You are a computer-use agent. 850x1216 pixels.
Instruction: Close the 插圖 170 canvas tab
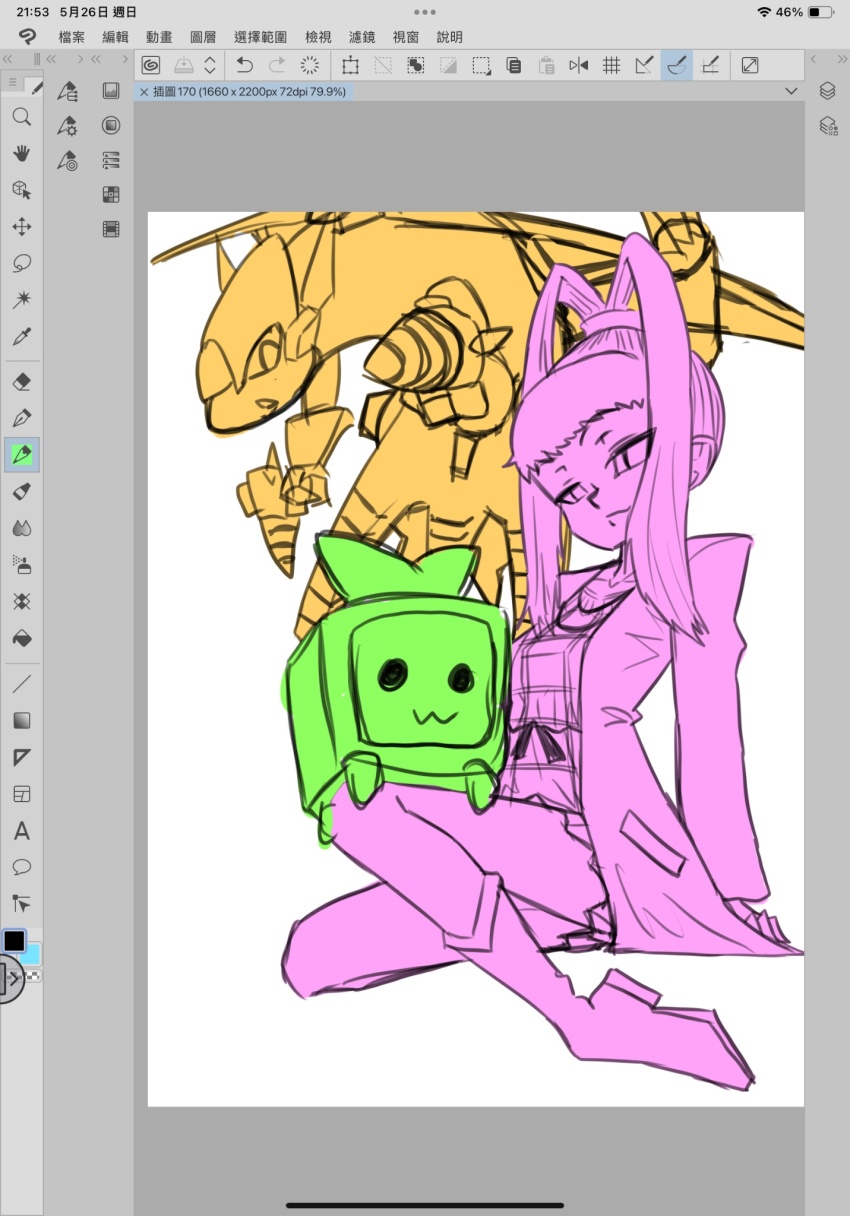coord(144,92)
